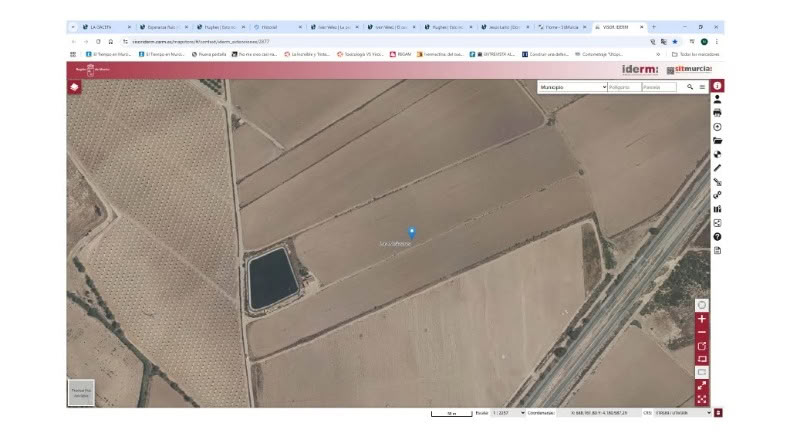The width and height of the screenshot is (790, 440).
Task: Click the diagonal expand arrows icon
Action: pos(702,386)
